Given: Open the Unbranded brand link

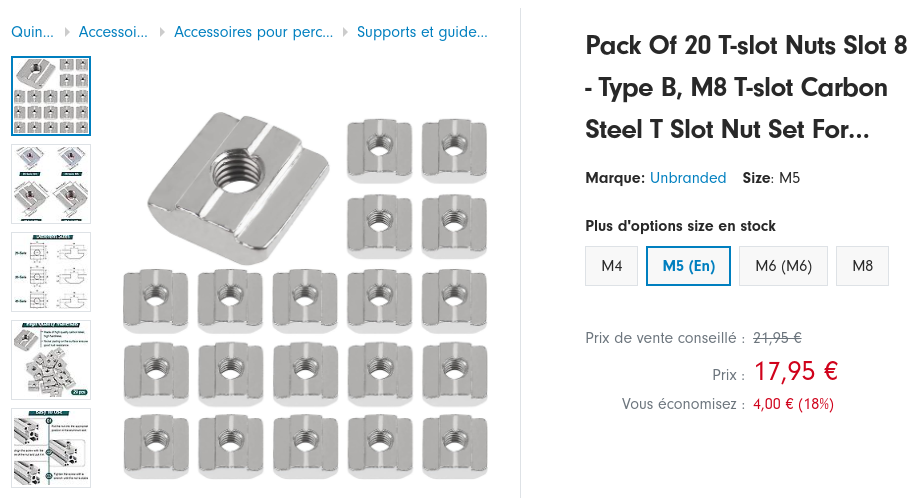Looking at the screenshot, I should point(688,178).
